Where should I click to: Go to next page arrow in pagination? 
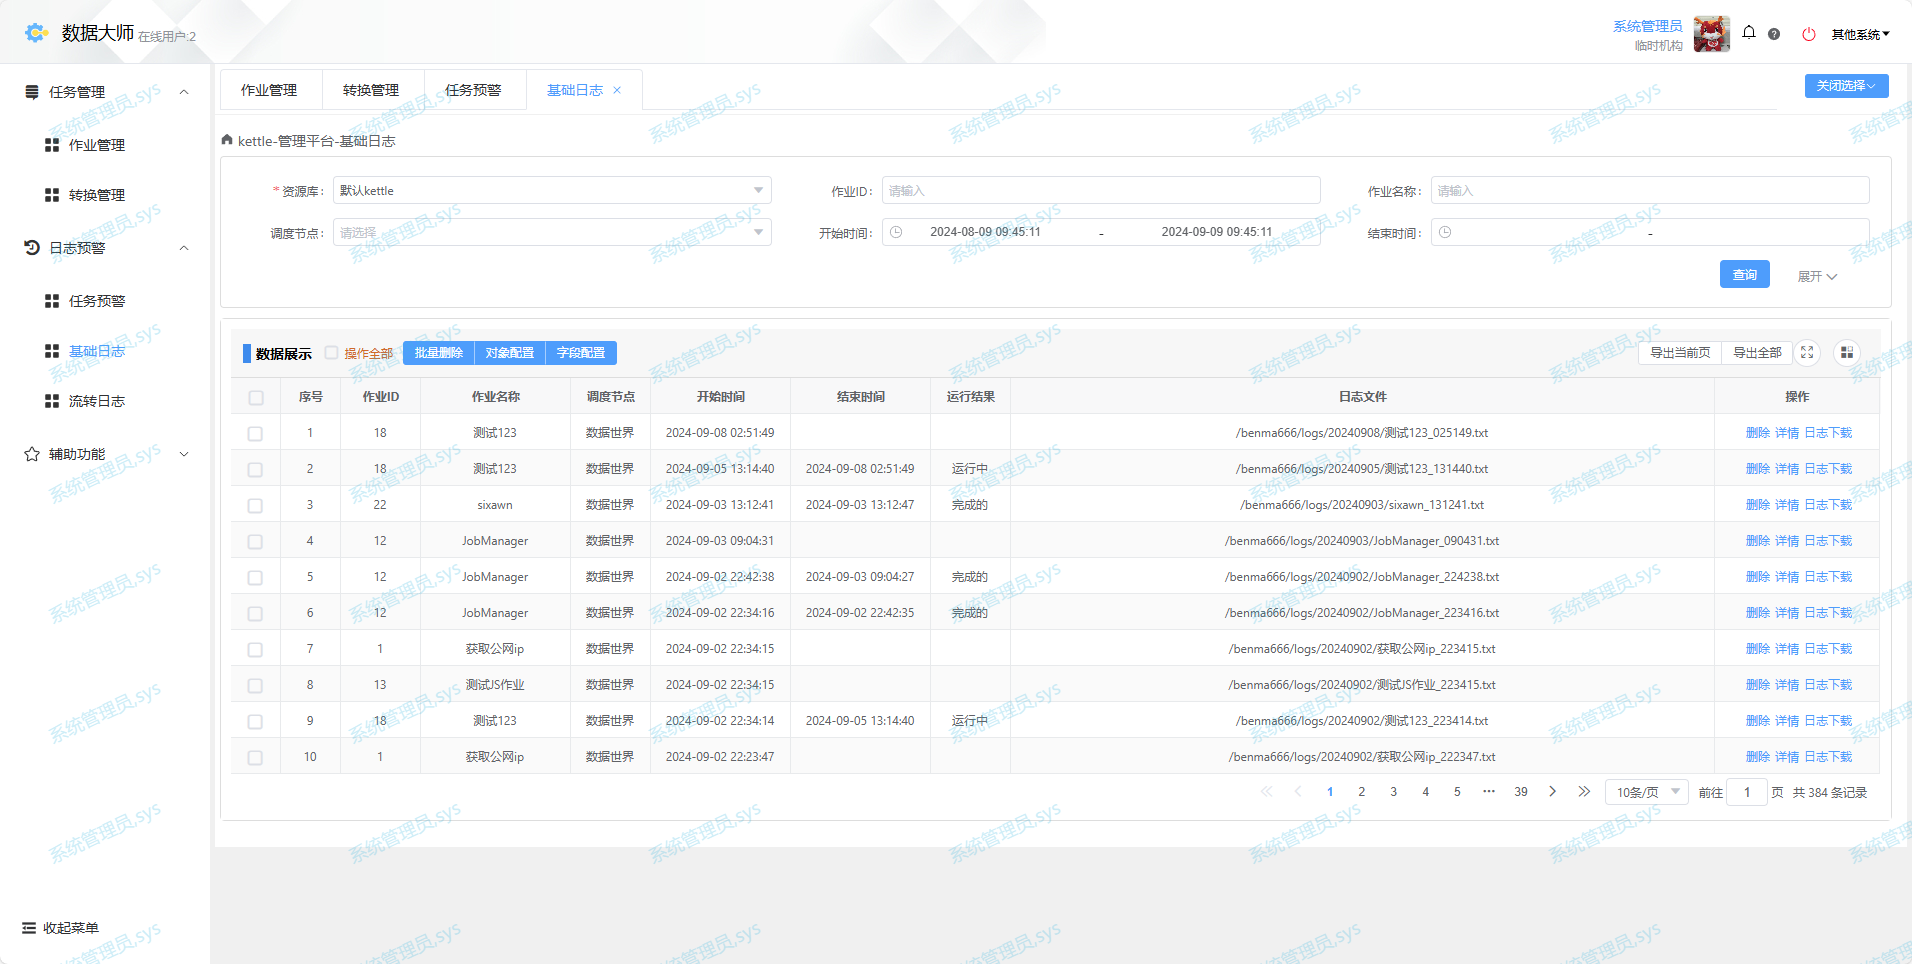pyautogui.click(x=1552, y=791)
